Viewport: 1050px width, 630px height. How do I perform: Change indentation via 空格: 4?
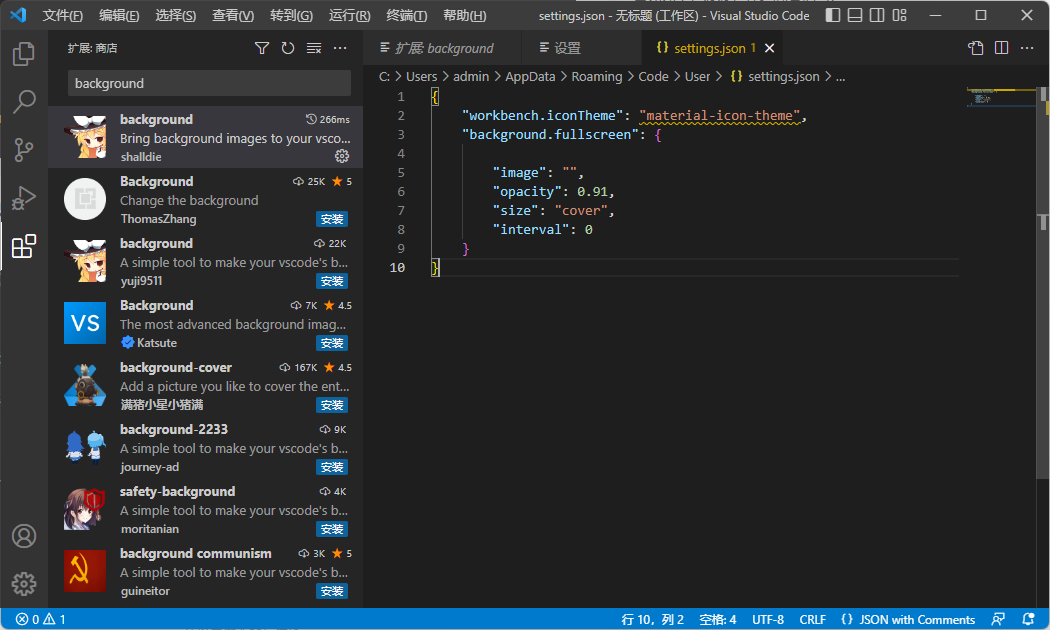point(717,619)
